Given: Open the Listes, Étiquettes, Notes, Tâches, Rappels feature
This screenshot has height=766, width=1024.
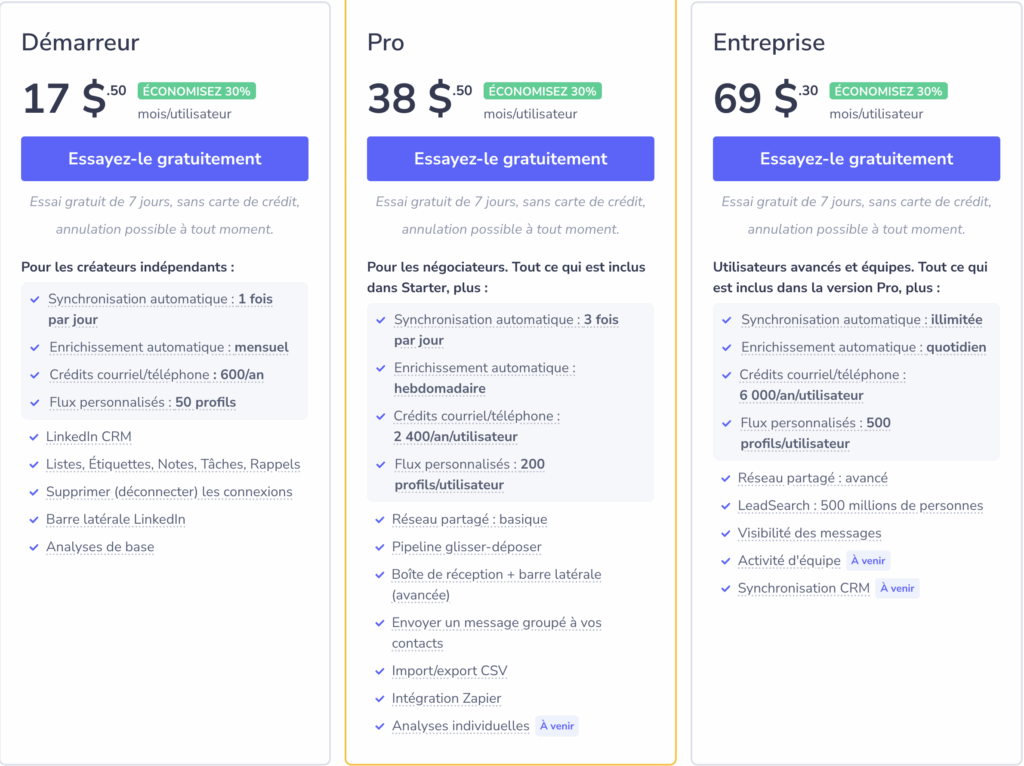Looking at the screenshot, I should click(x=173, y=464).
